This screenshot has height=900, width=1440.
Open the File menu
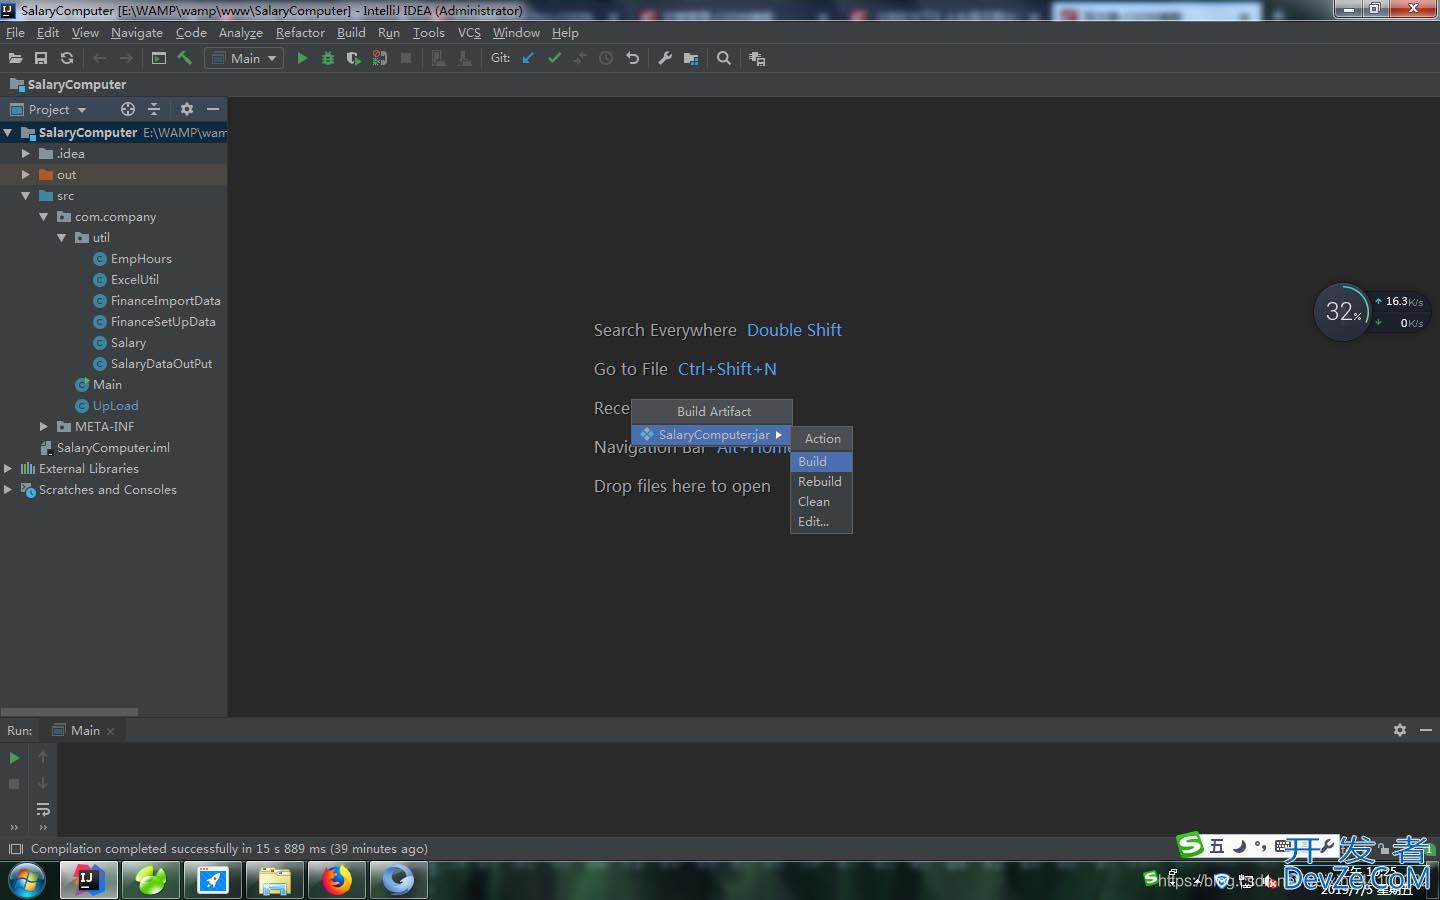pyautogui.click(x=15, y=32)
